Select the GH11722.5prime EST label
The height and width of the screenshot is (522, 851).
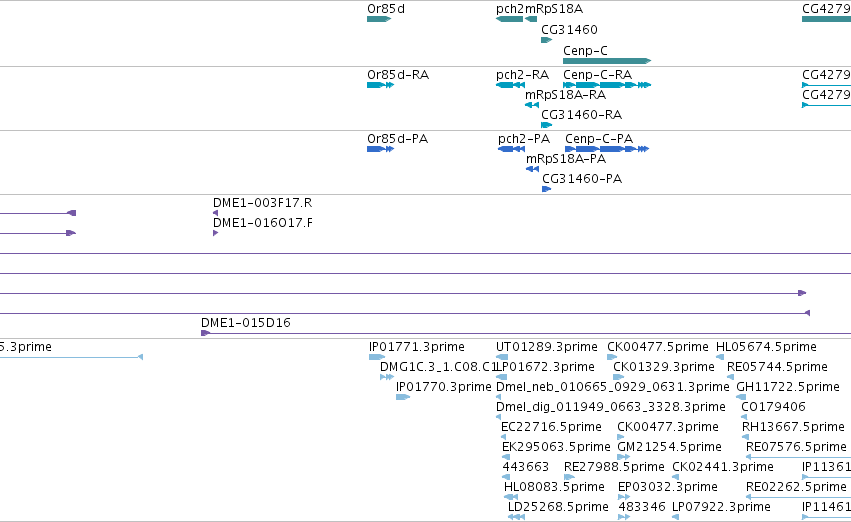[x=788, y=387]
